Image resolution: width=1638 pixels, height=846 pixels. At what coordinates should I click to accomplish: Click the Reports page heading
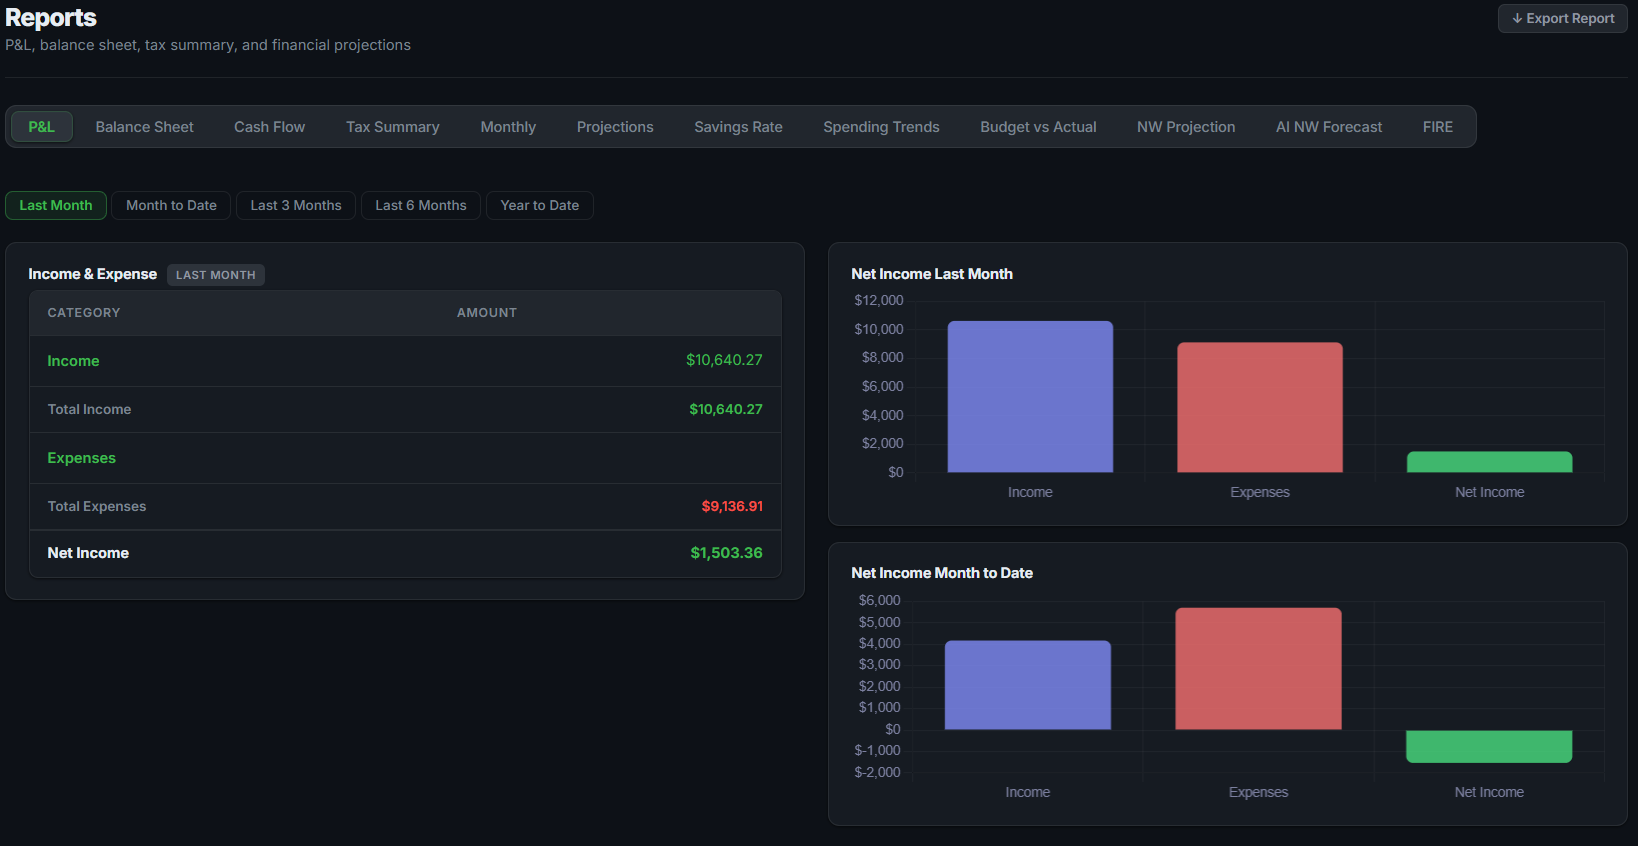coord(51,17)
